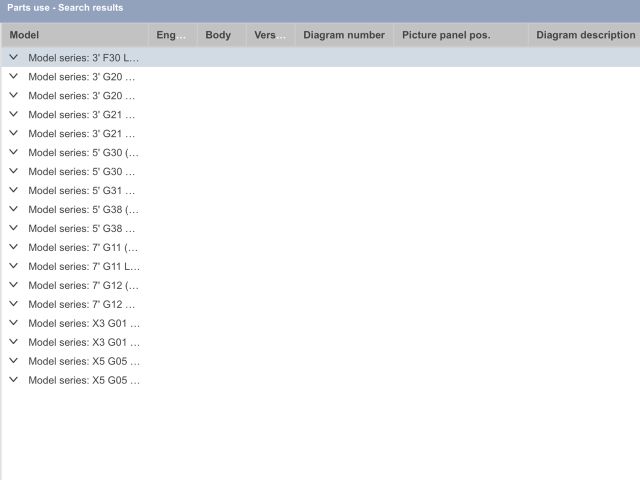The height and width of the screenshot is (480, 640).
Task: Toggle chevron beside 7' G11 L… row
Action: pyautogui.click(x=13, y=267)
